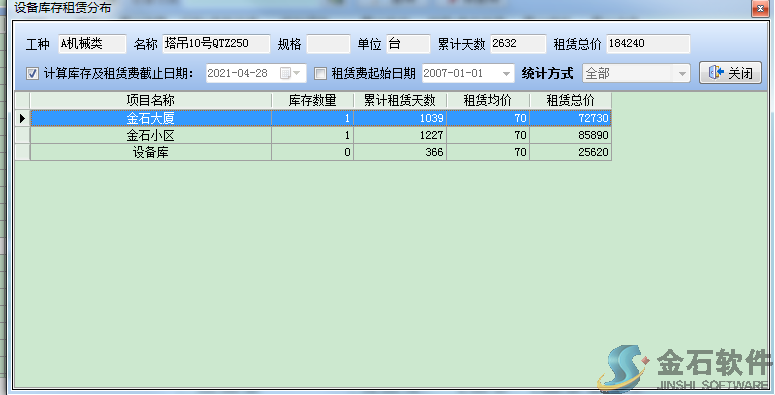Toggle 计算库存及租赁费截止日期 checkbox

[32, 74]
